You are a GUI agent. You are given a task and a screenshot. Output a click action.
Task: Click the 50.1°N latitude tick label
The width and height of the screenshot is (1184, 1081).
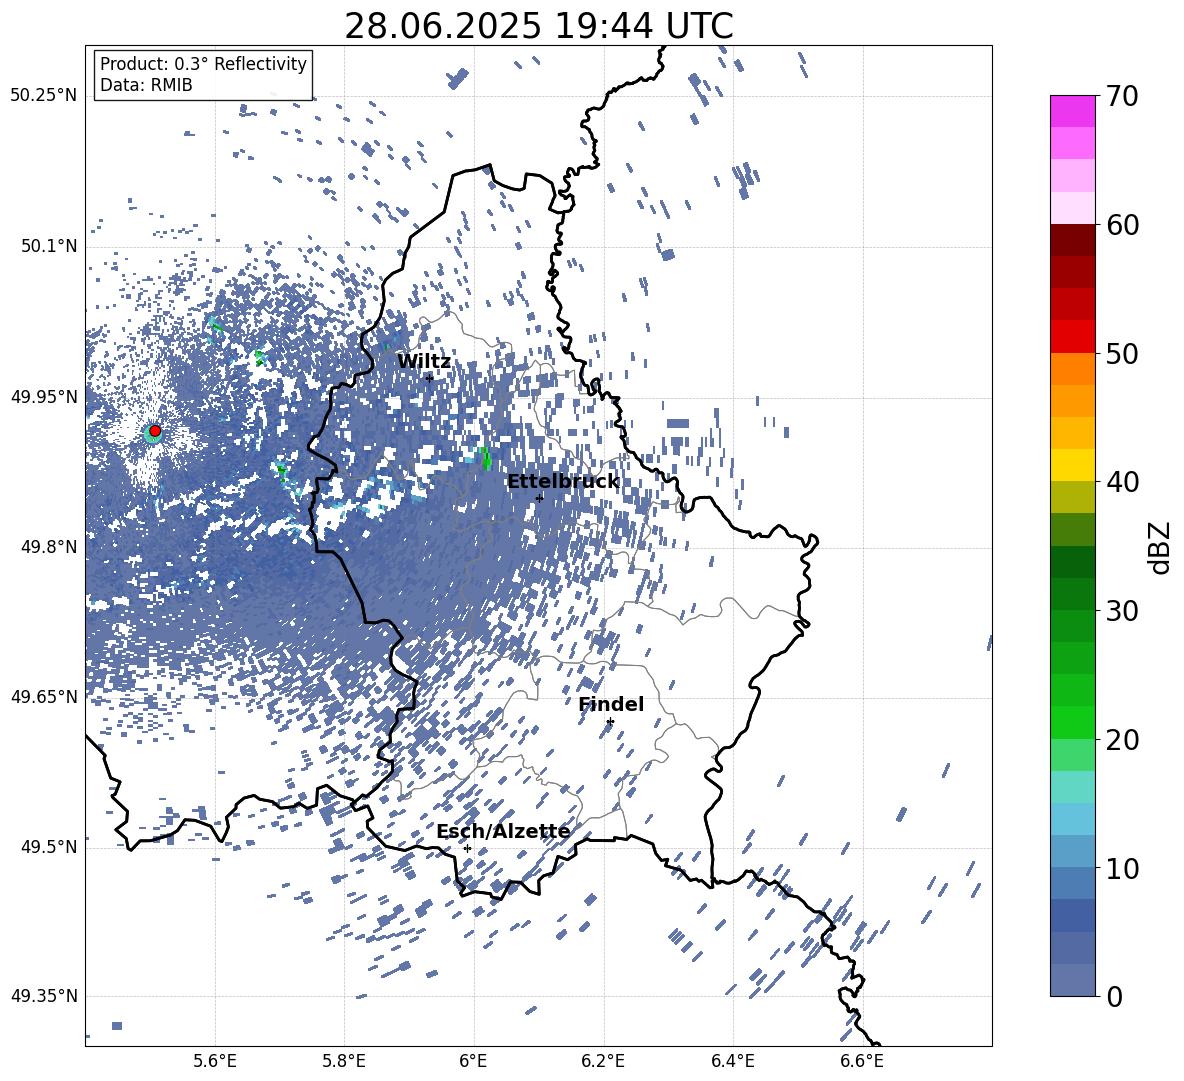coord(49,247)
